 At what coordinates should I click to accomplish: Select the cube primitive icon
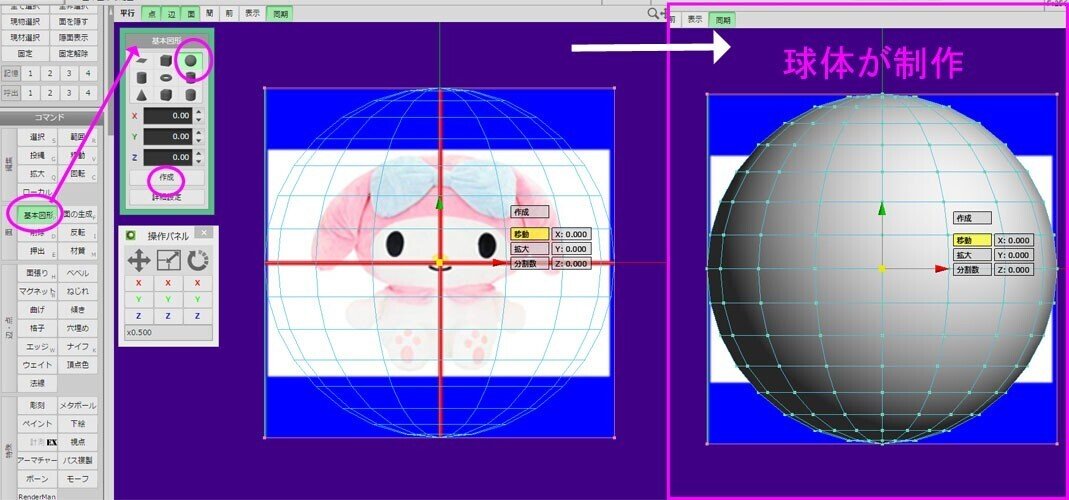pos(165,60)
